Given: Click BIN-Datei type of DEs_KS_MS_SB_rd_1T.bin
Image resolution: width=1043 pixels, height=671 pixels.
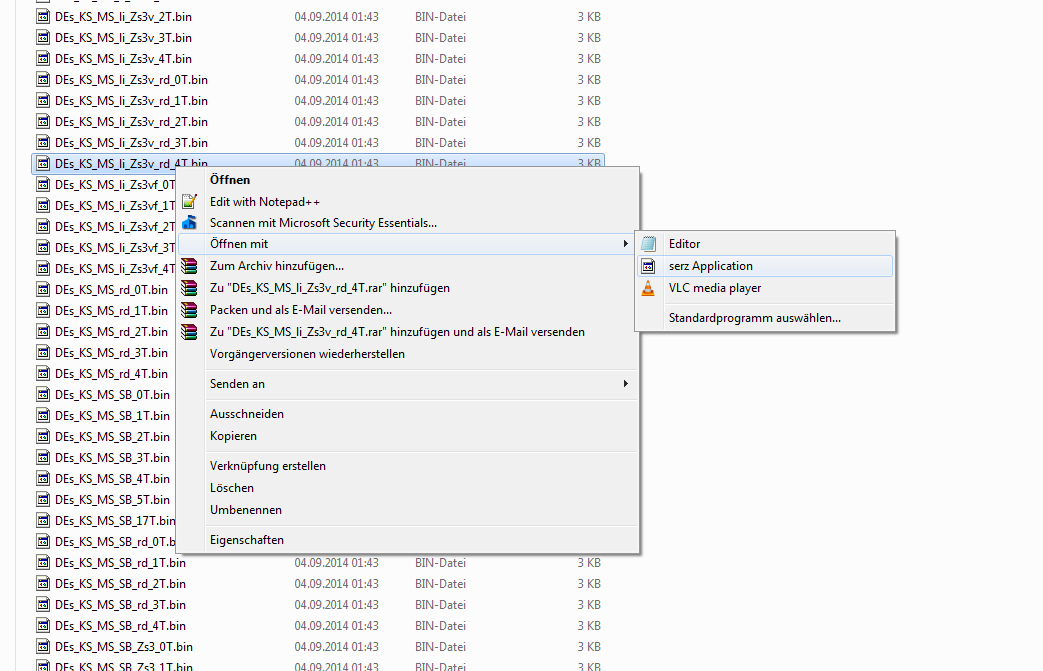Looking at the screenshot, I should click(x=440, y=563).
